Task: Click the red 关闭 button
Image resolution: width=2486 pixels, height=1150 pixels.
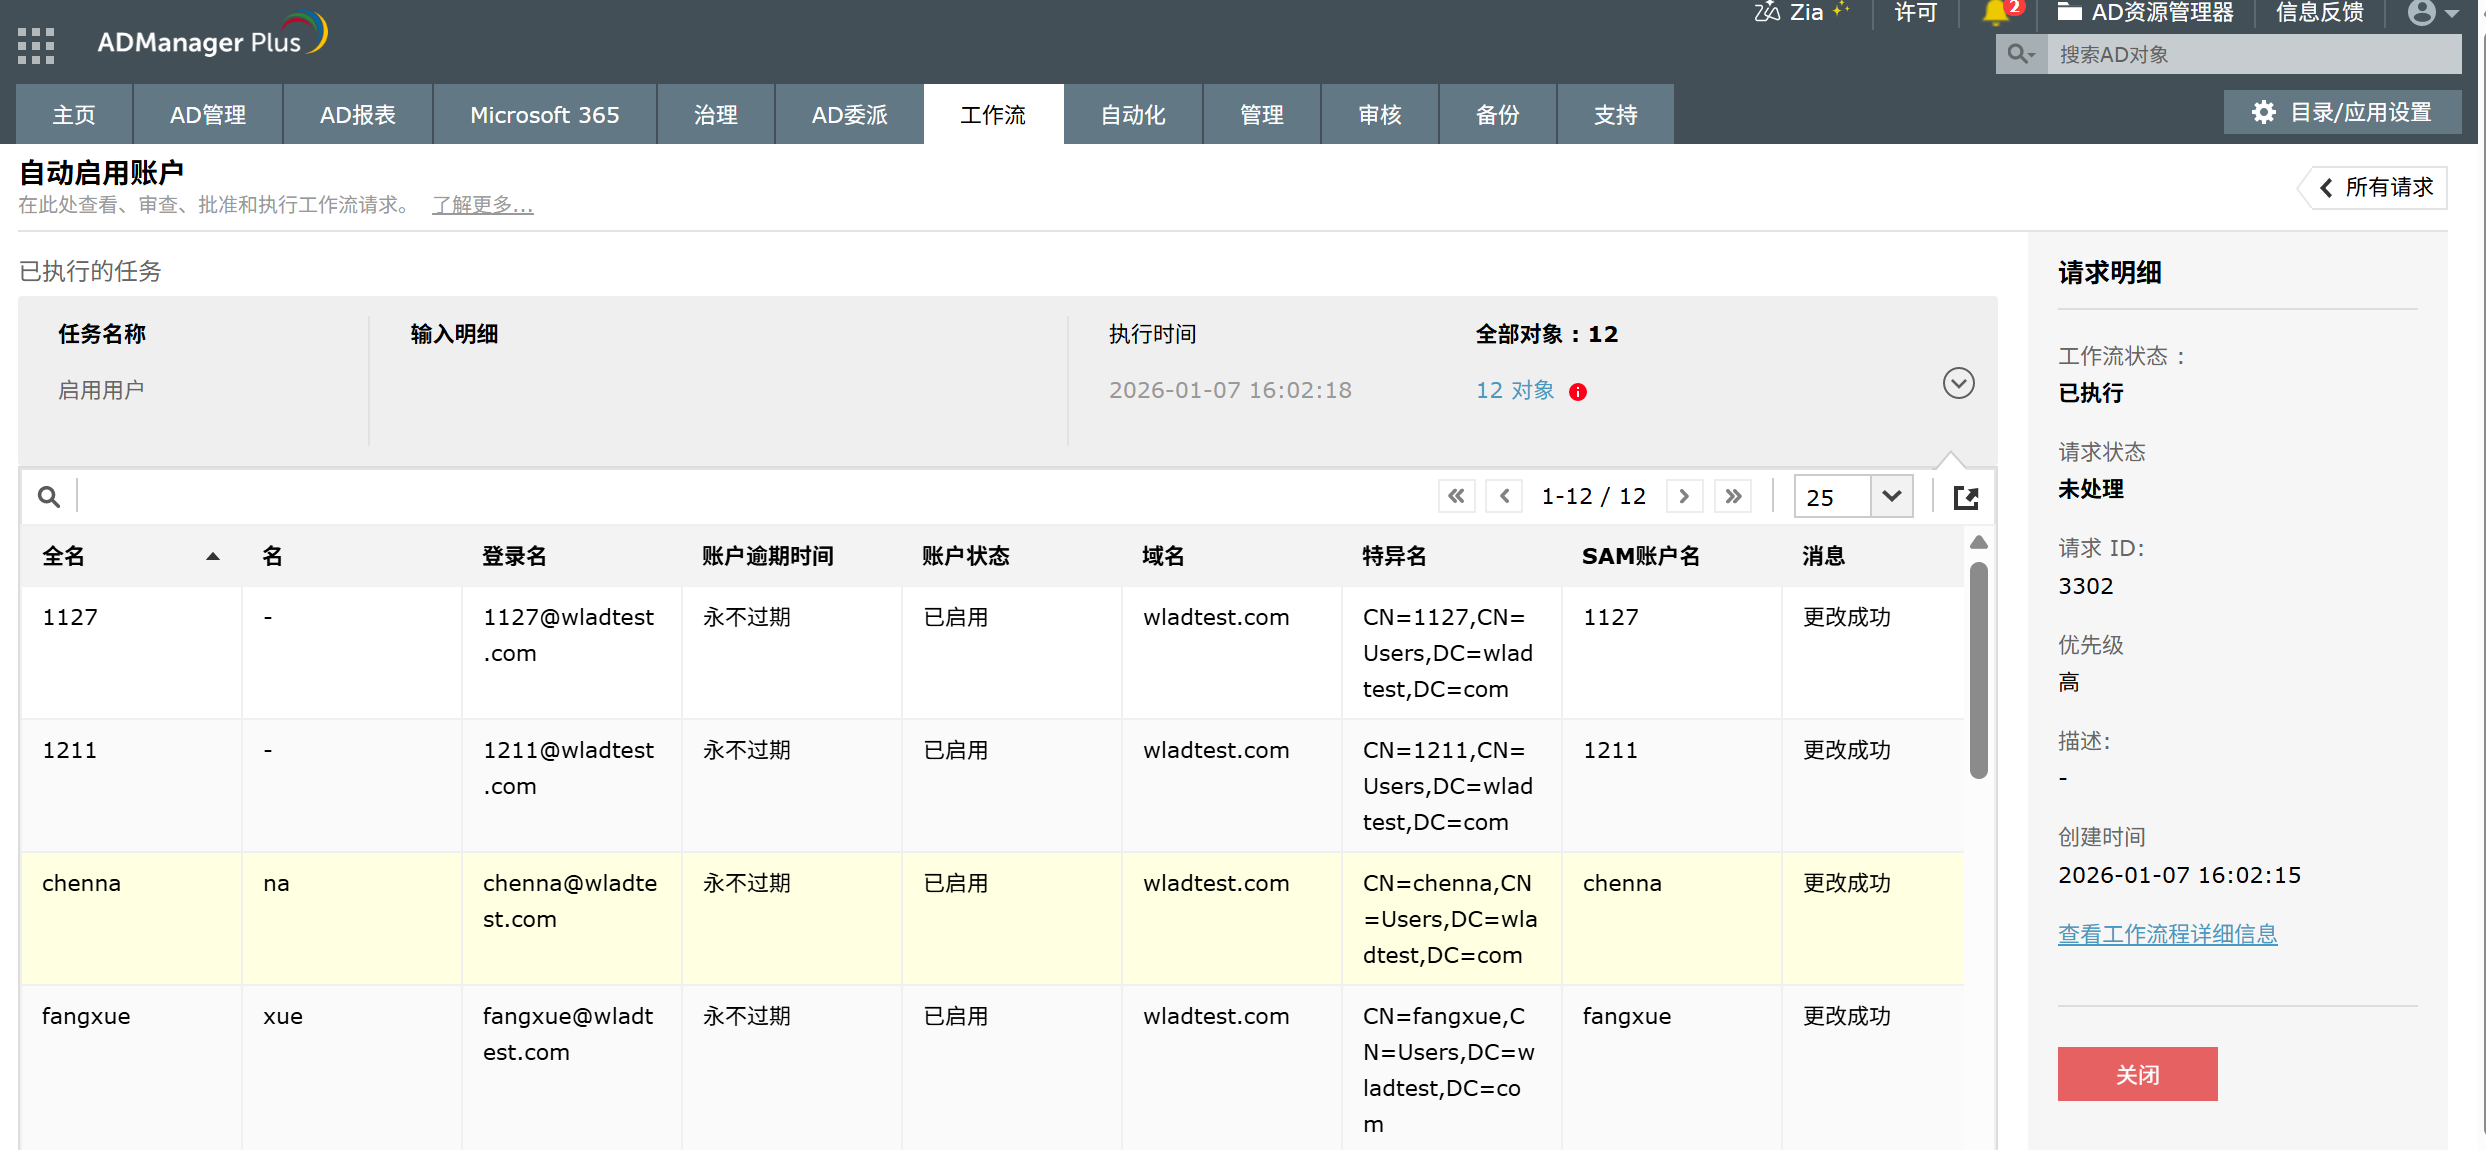Action: coord(2137,1074)
